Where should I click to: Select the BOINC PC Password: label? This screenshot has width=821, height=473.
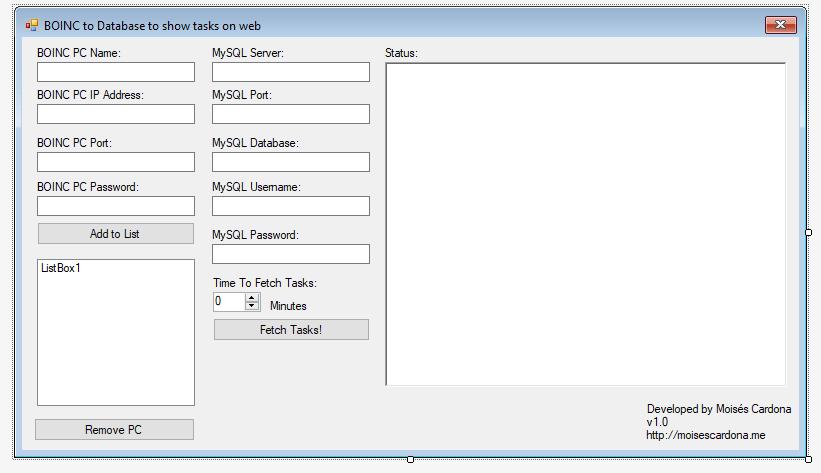(x=88, y=187)
